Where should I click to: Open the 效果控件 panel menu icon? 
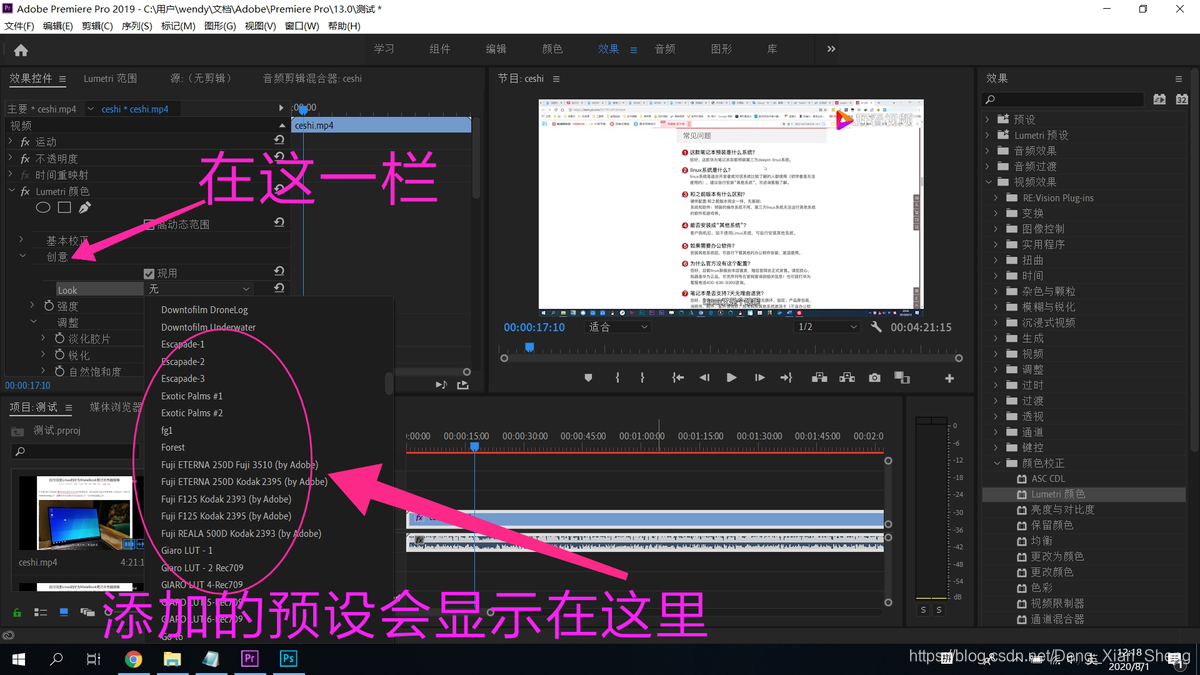(62, 79)
